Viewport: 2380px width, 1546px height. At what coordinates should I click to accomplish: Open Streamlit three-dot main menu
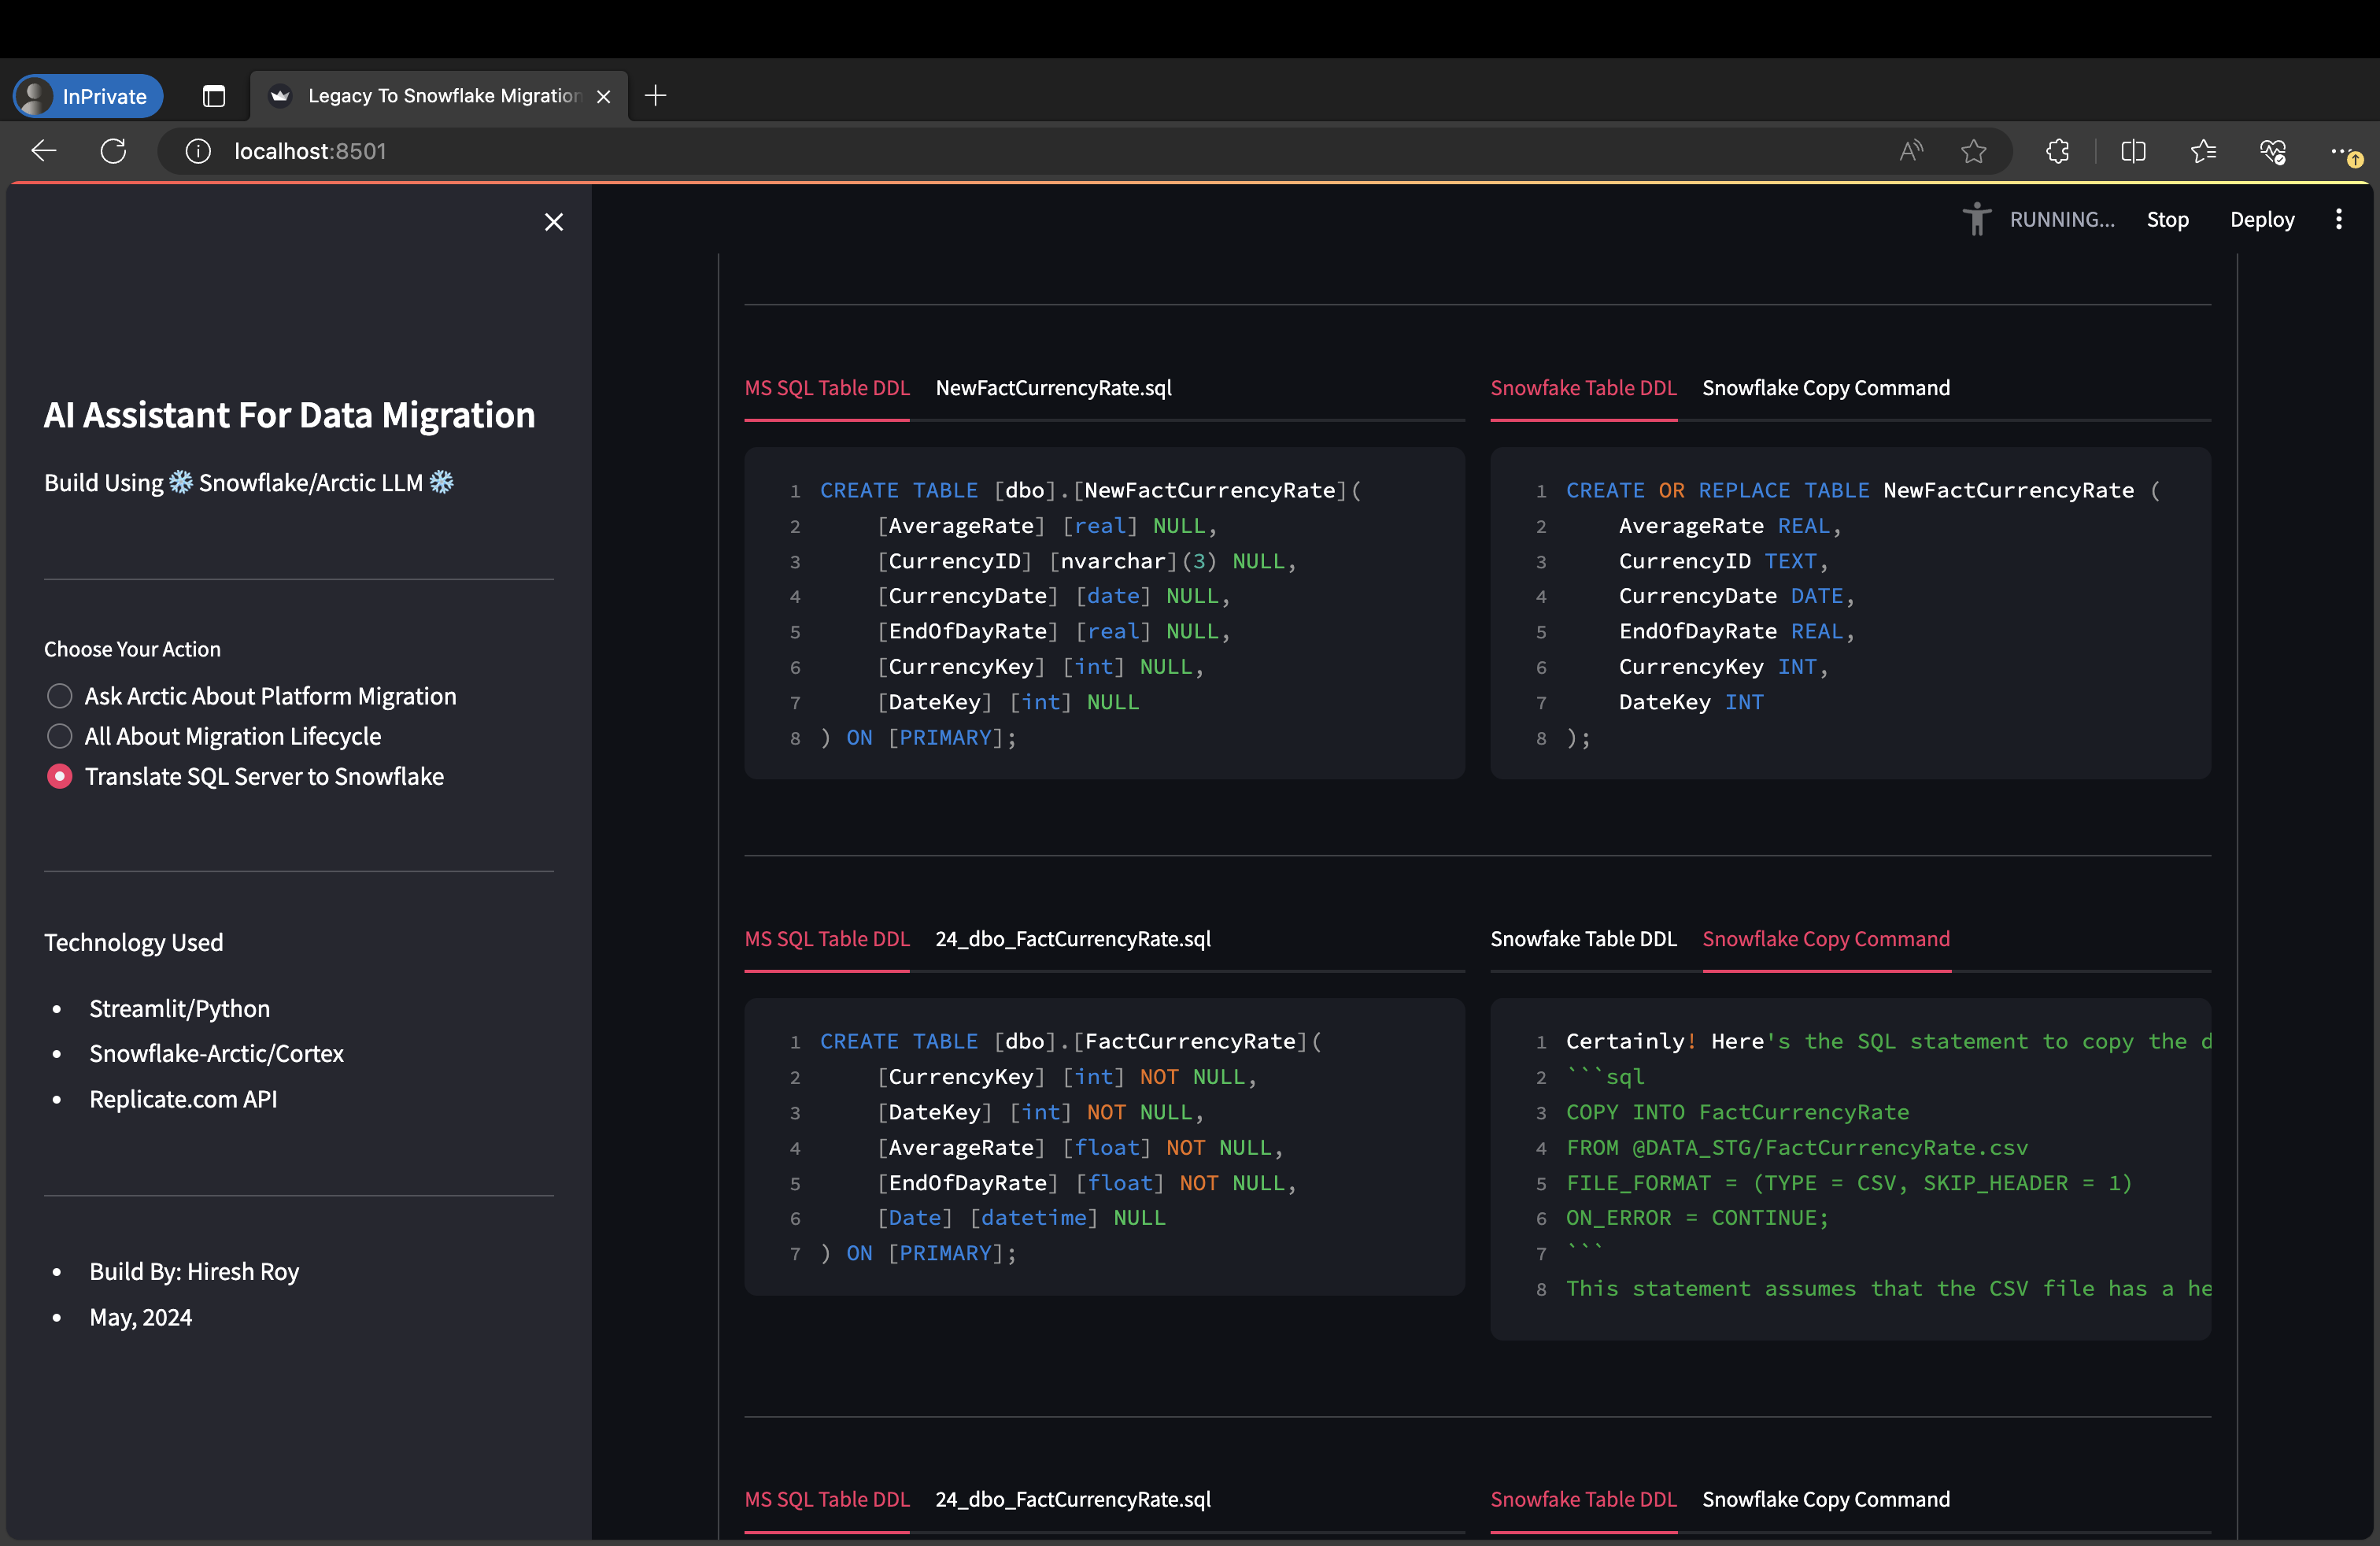pos(2338,220)
